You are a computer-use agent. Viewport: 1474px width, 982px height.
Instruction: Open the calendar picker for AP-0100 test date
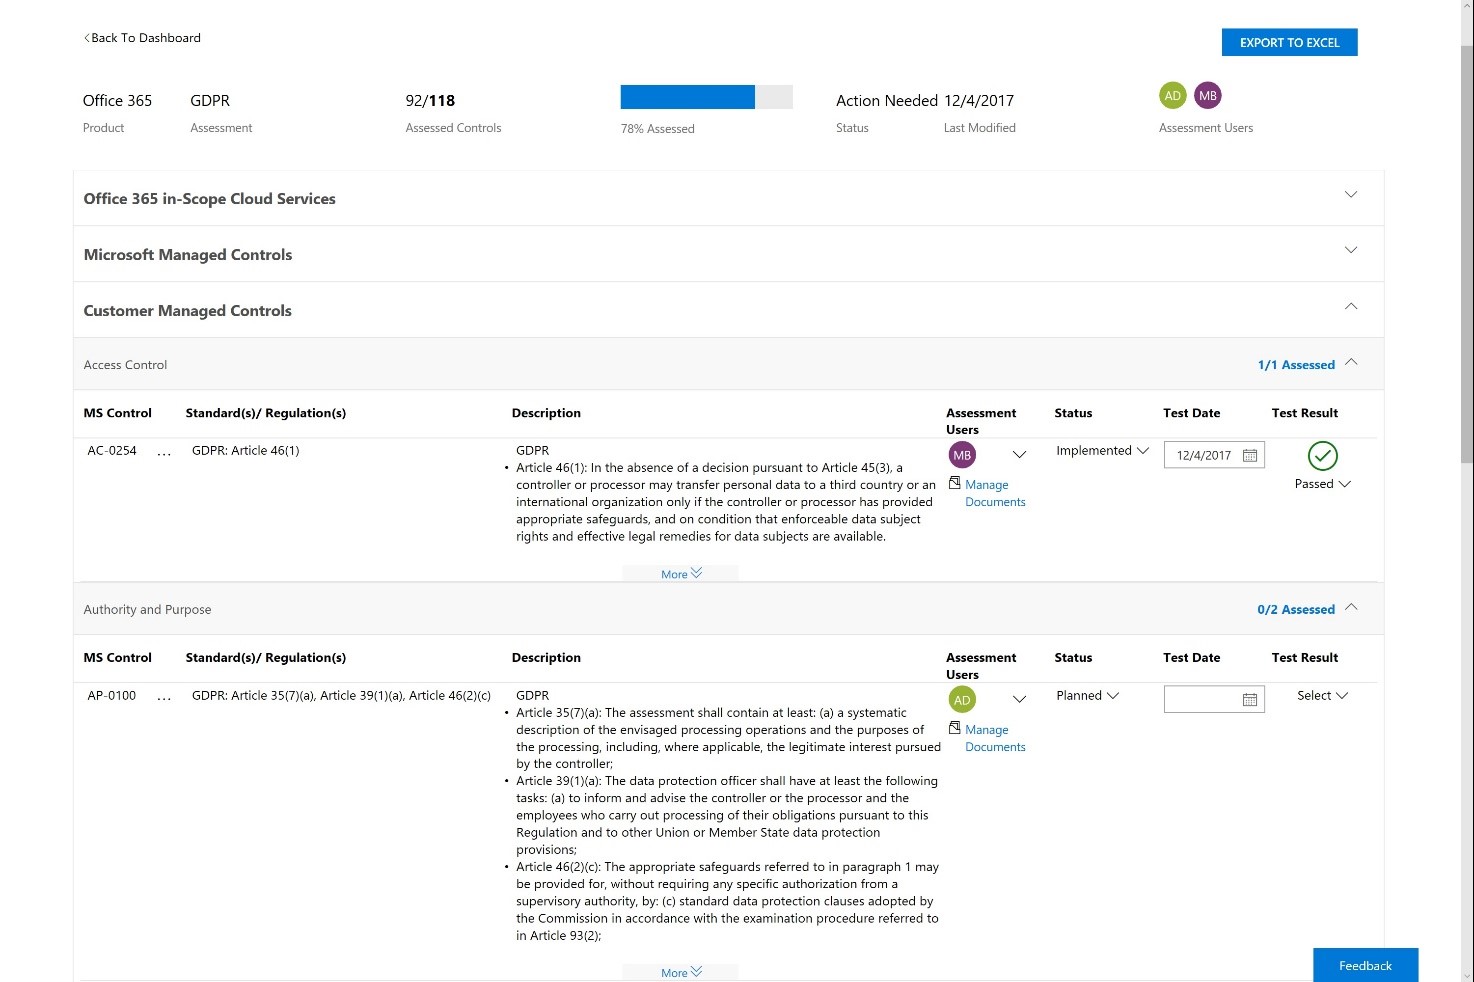point(1250,699)
